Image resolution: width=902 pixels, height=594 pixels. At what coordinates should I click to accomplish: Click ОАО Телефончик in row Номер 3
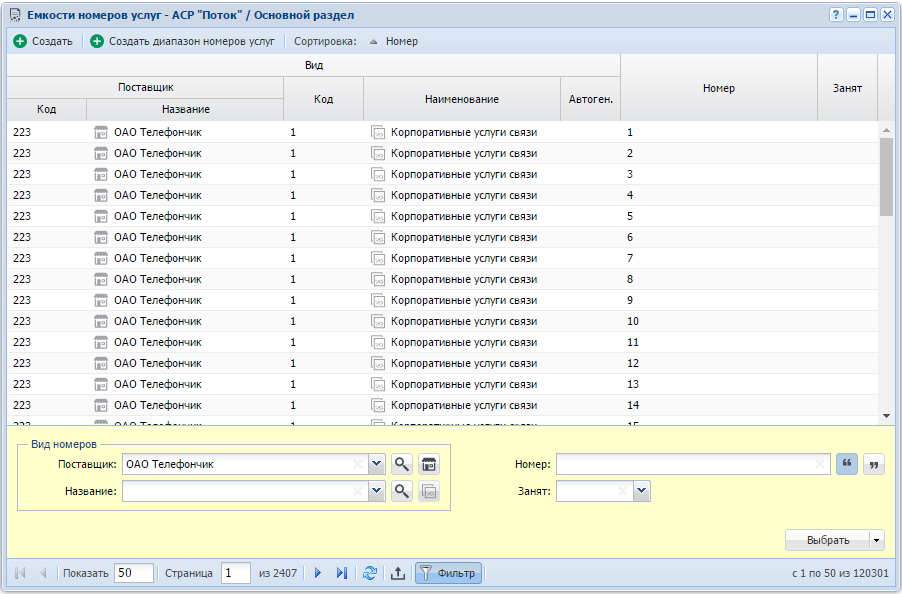158,174
